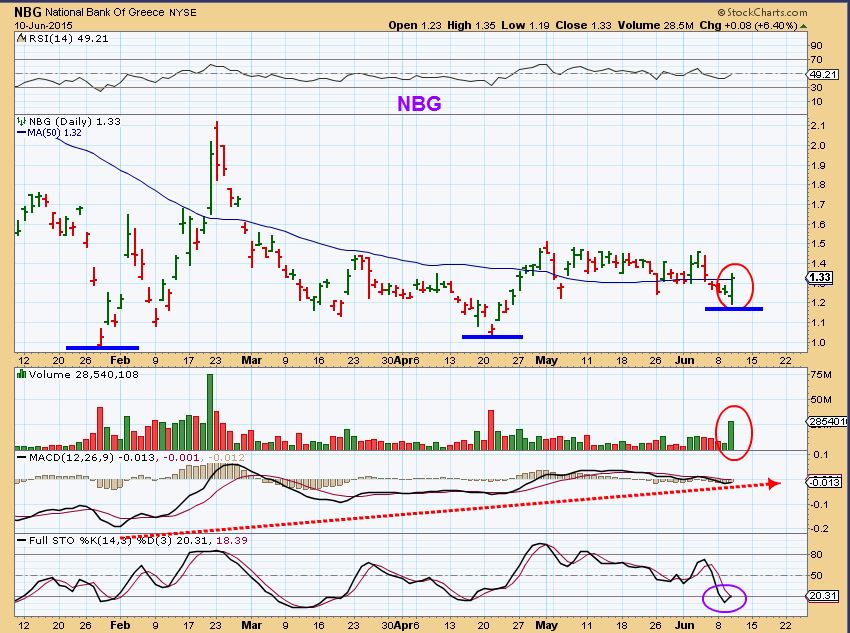The image size is (850, 633).
Task: Click the 1.33 last-price tag on price axis
Action: [x=820, y=277]
